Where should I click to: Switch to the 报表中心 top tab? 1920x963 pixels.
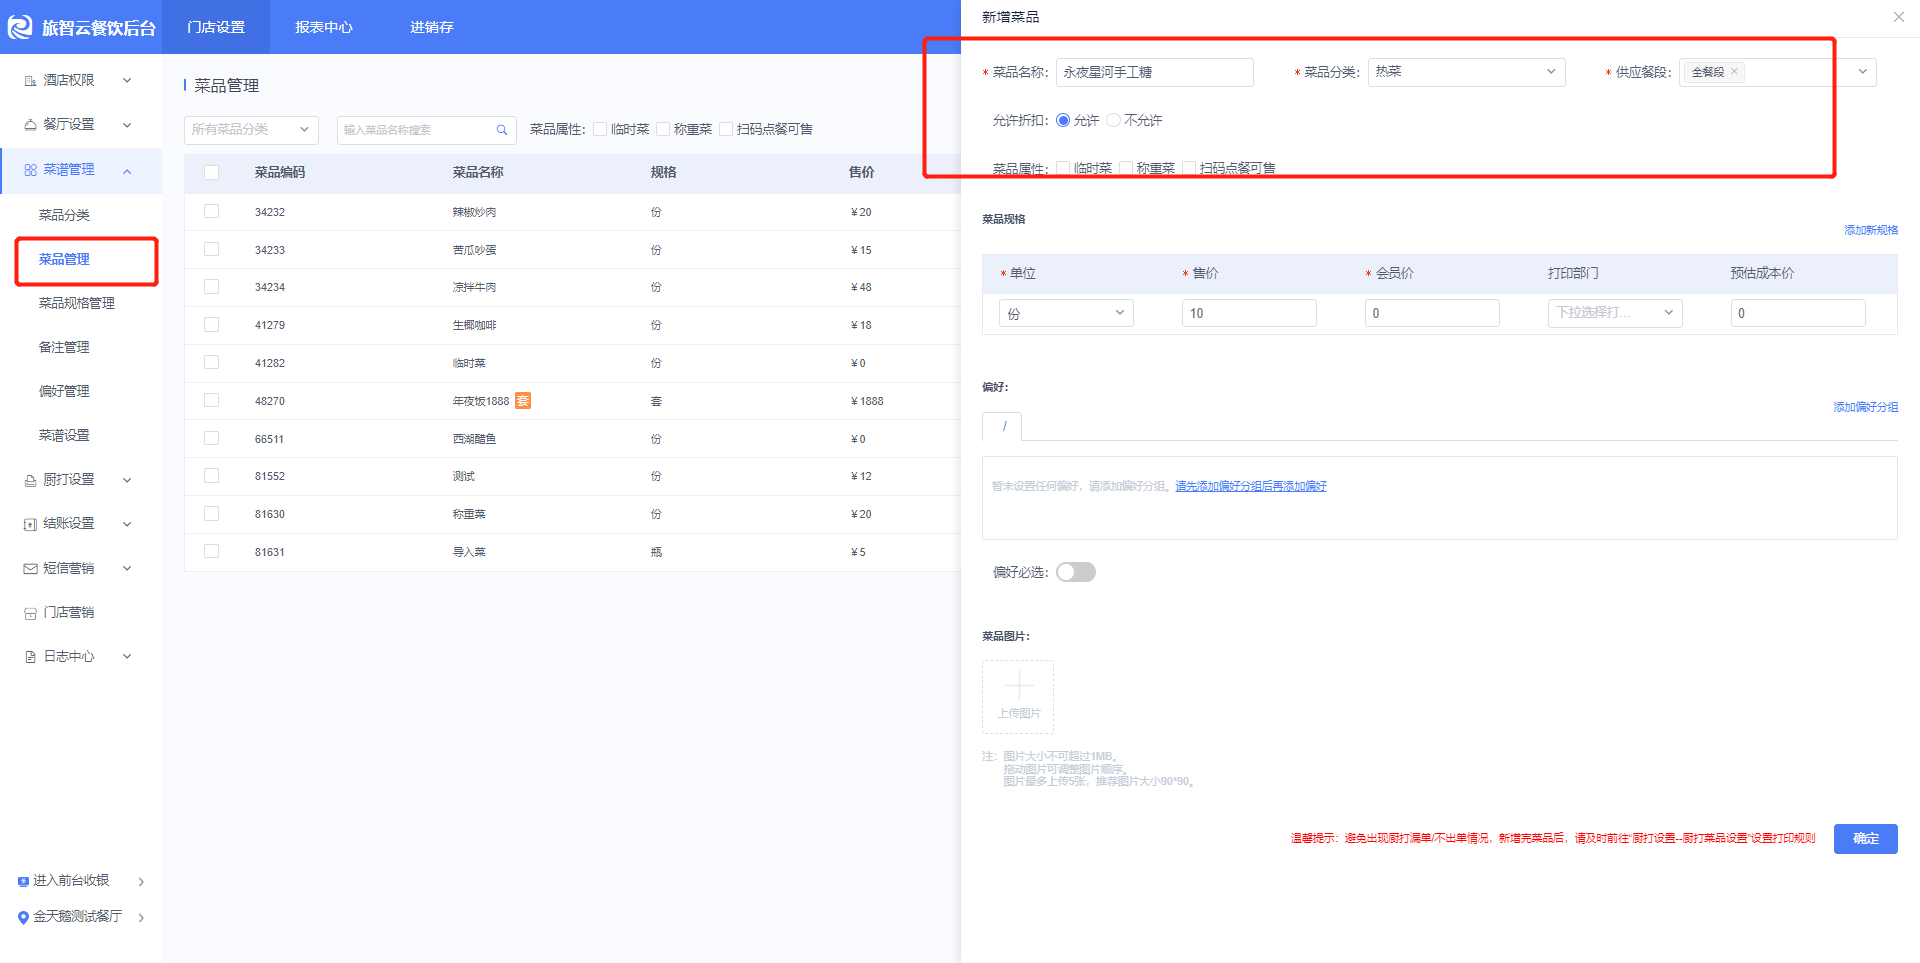click(324, 27)
